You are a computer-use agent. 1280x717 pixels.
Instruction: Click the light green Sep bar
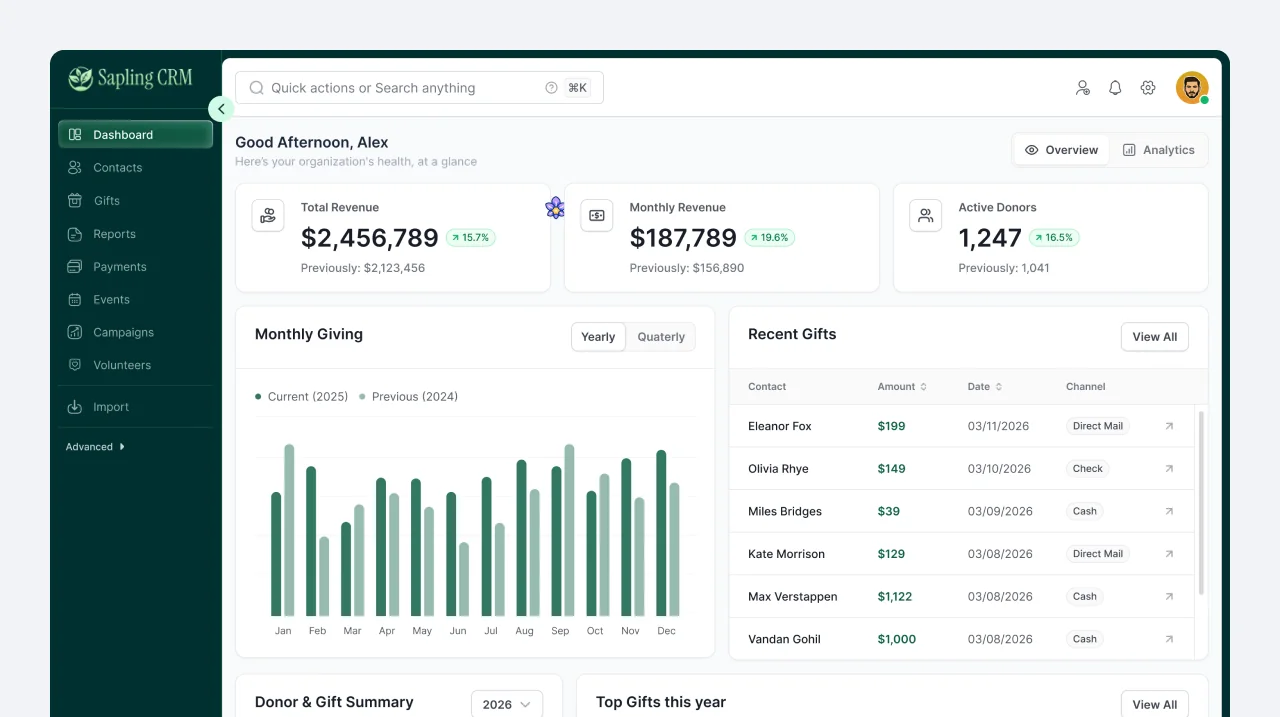tap(569, 530)
